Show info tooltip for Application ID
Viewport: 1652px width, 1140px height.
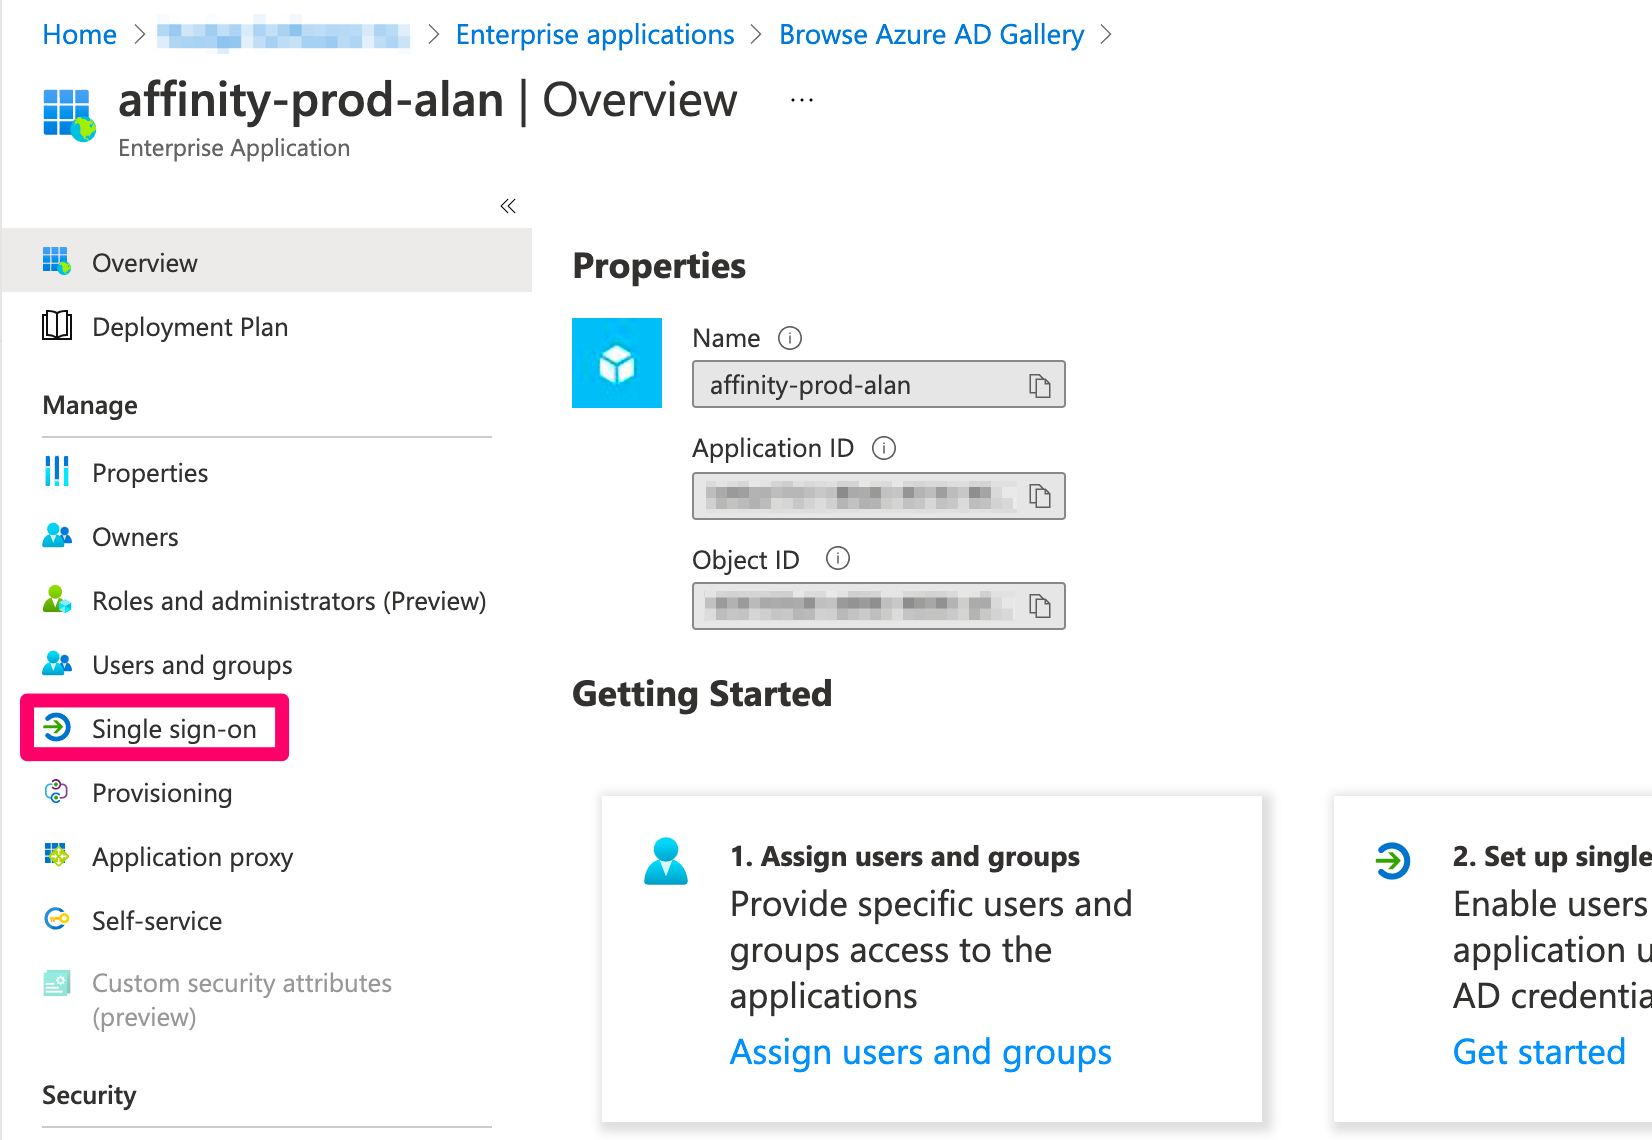click(884, 448)
